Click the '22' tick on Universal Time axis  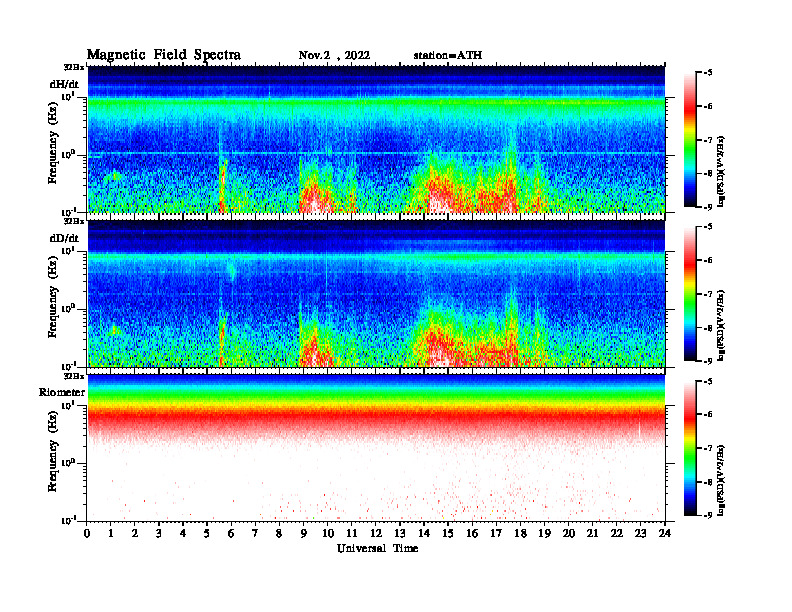click(x=616, y=534)
